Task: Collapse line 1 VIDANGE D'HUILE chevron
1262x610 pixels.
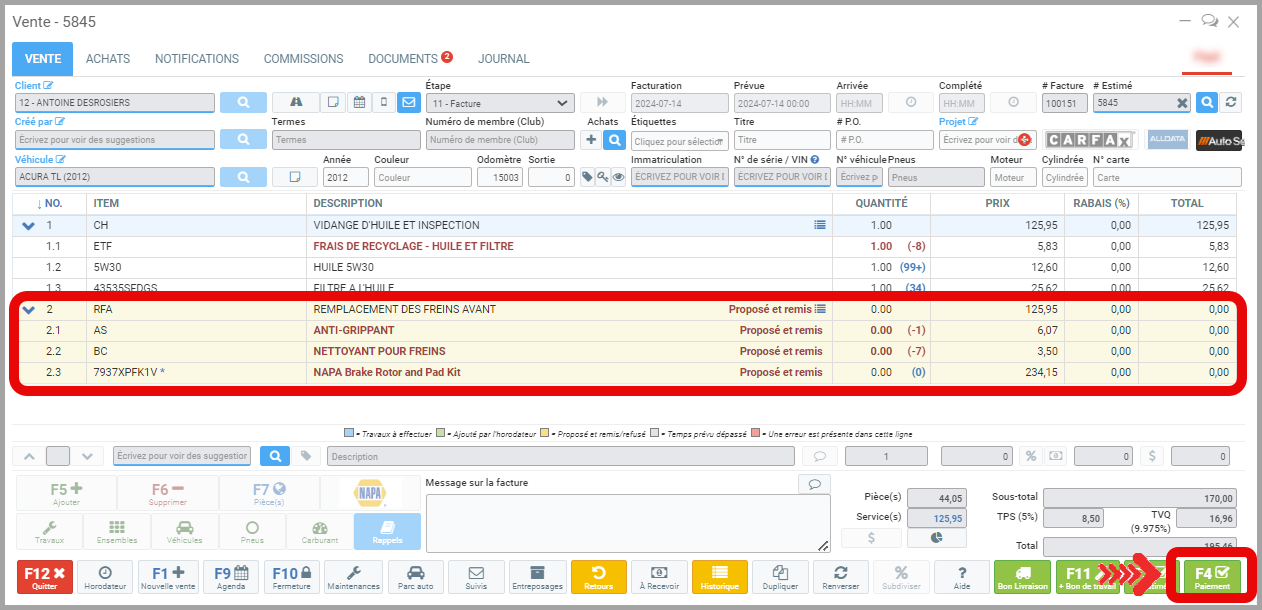Action: click(28, 226)
